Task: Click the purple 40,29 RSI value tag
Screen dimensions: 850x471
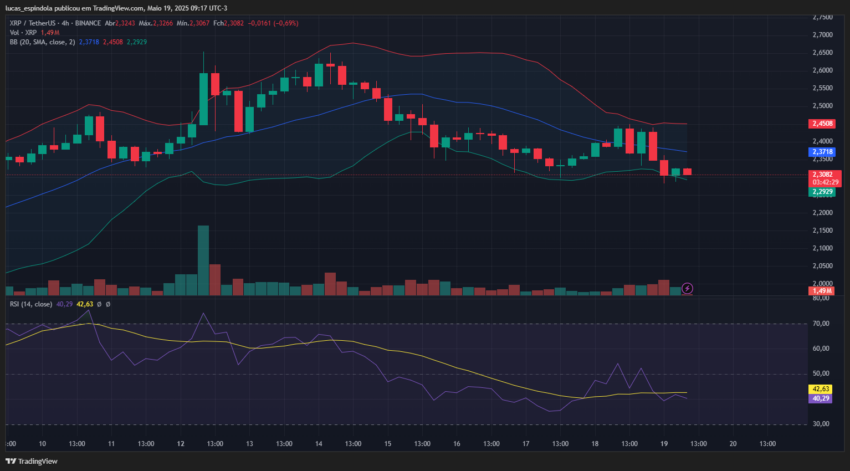Action: point(820,398)
